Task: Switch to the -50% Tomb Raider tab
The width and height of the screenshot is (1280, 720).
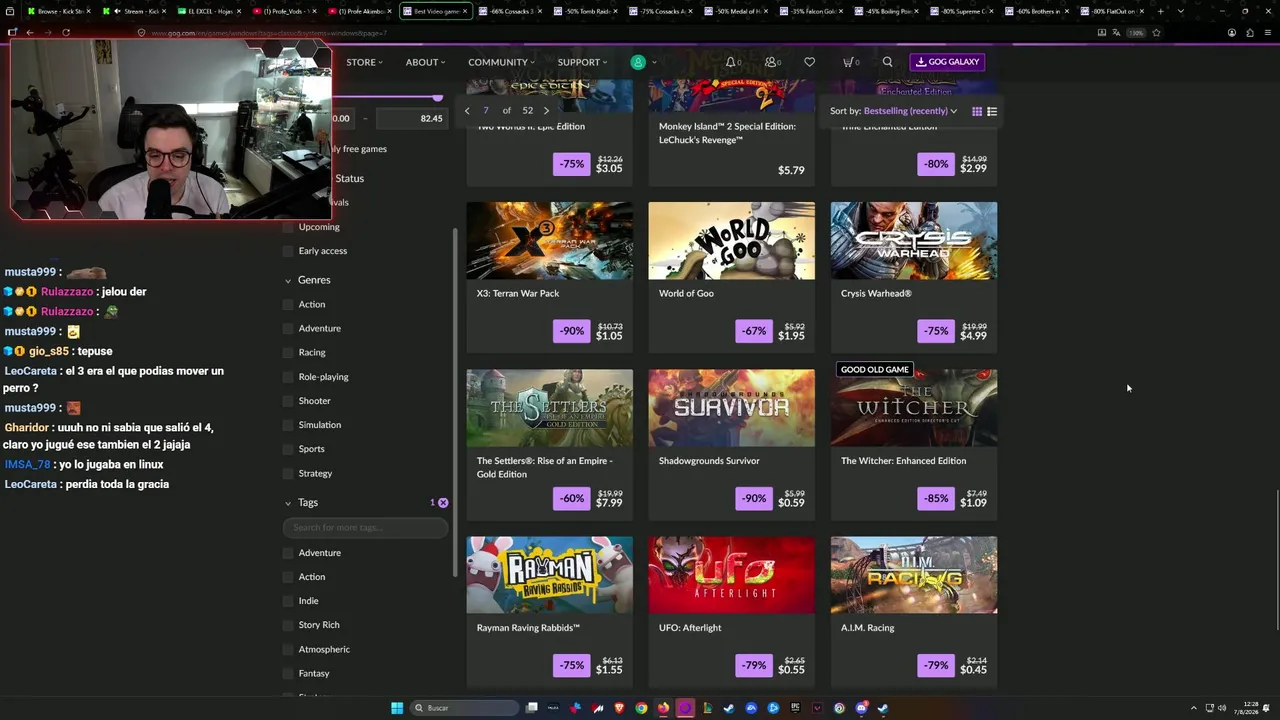Action: point(585,11)
